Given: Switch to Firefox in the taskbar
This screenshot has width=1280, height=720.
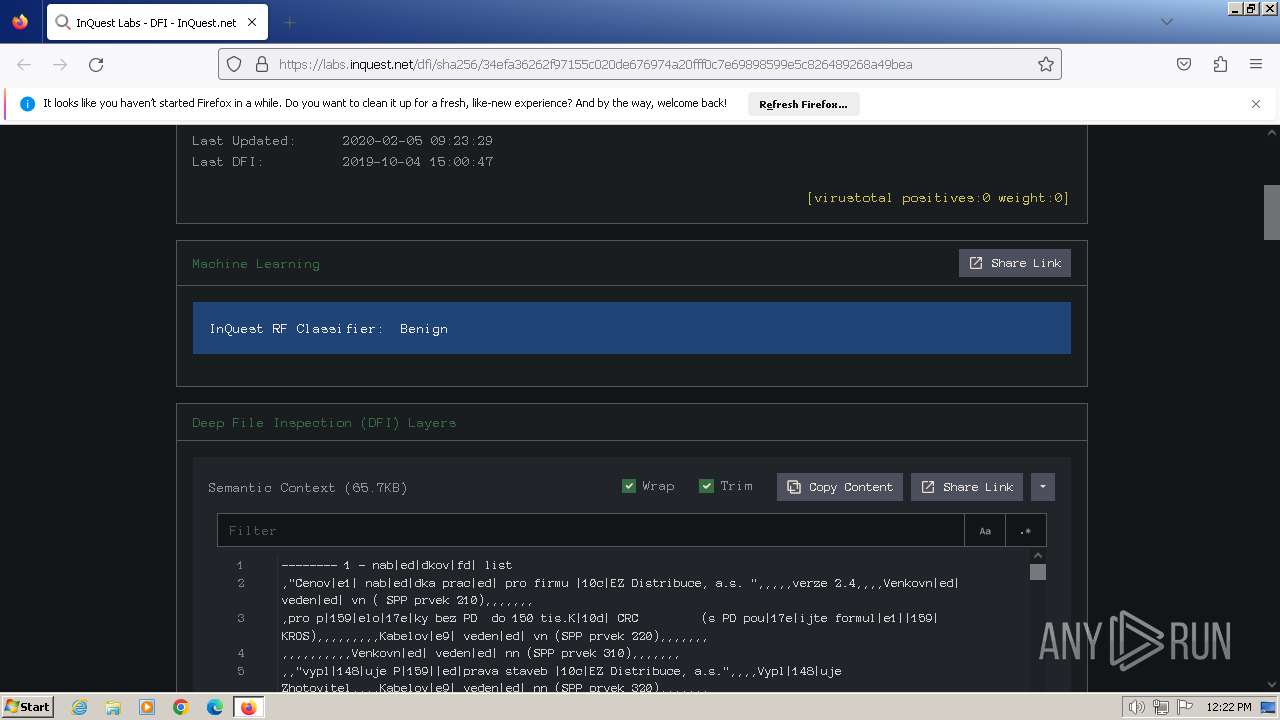Looking at the screenshot, I should coord(248,707).
